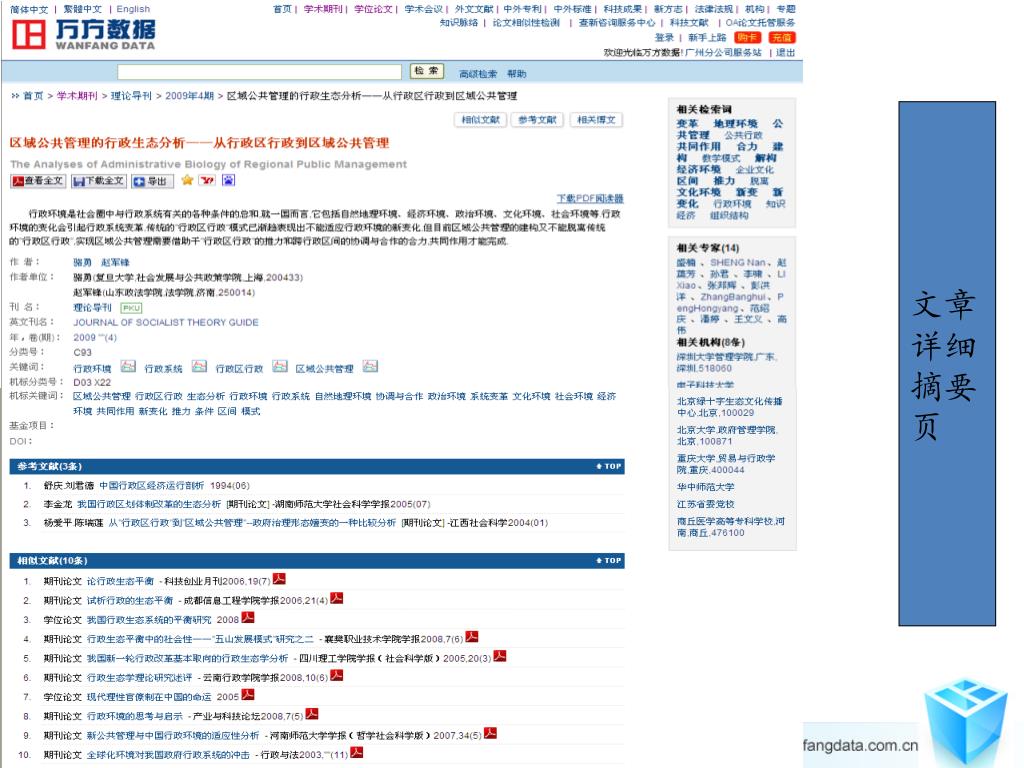
Task: Click PDF icon for 试析行政的生态平衡
Action: pos(337,598)
